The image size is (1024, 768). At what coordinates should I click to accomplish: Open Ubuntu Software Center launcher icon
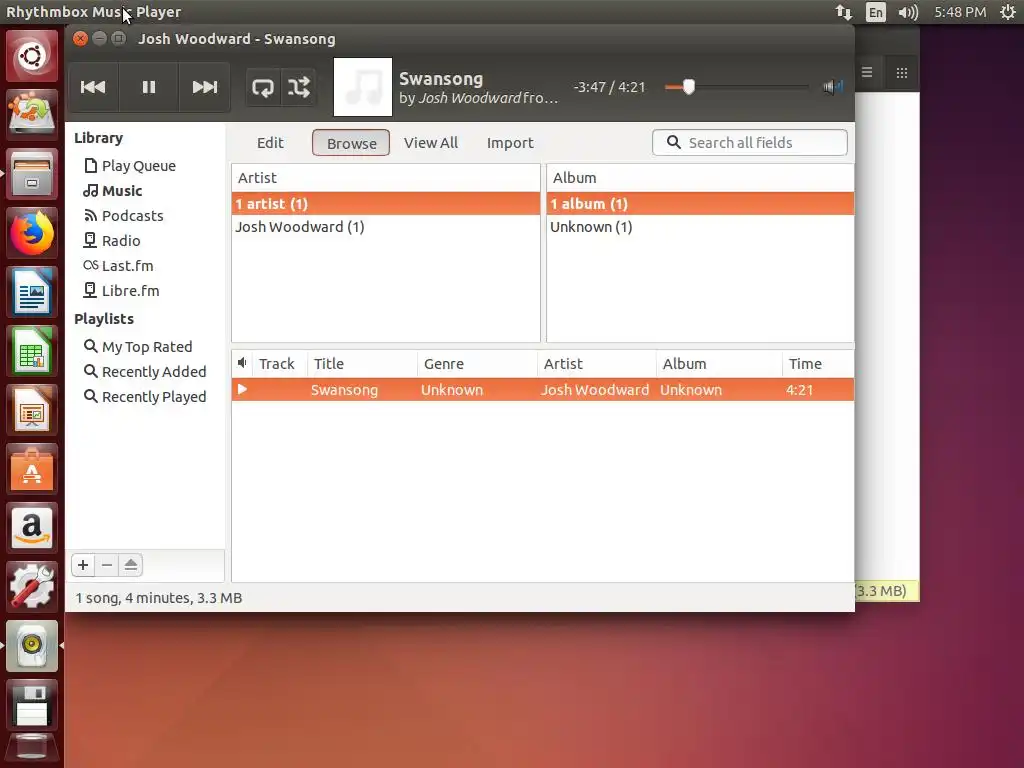[x=32, y=469]
